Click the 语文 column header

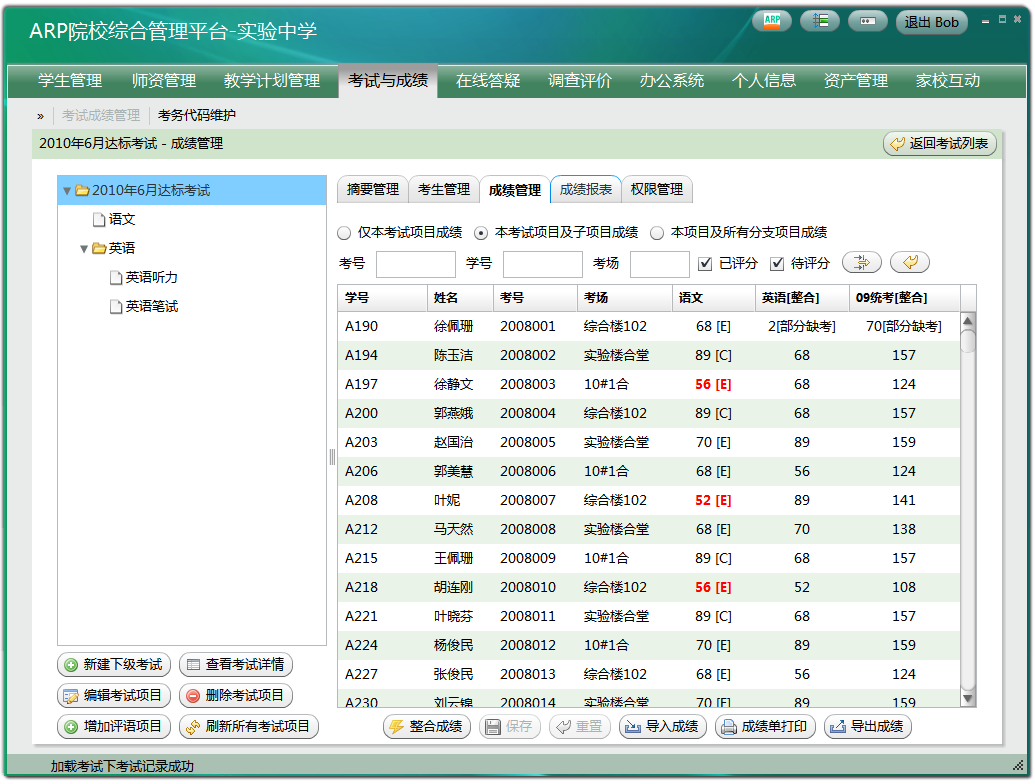click(714, 298)
